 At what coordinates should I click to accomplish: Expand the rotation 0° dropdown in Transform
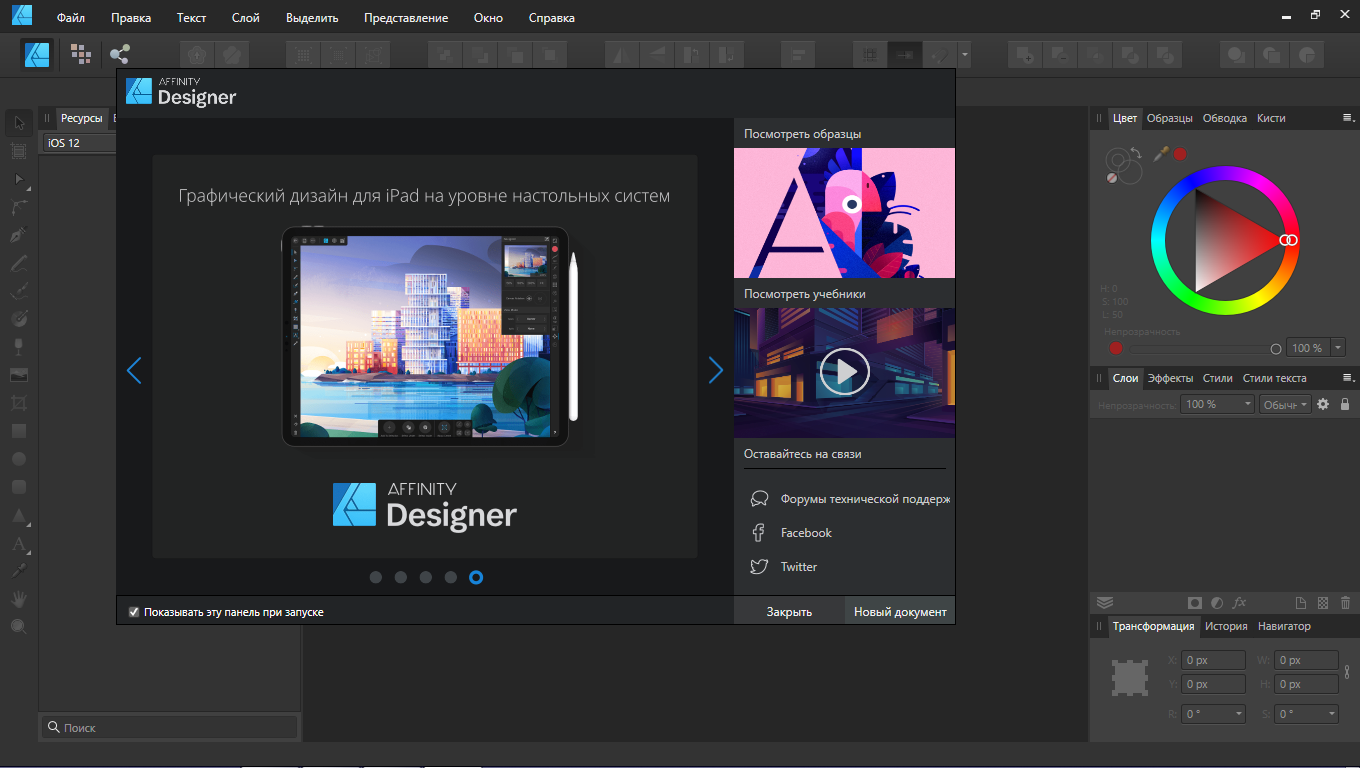(1239, 714)
